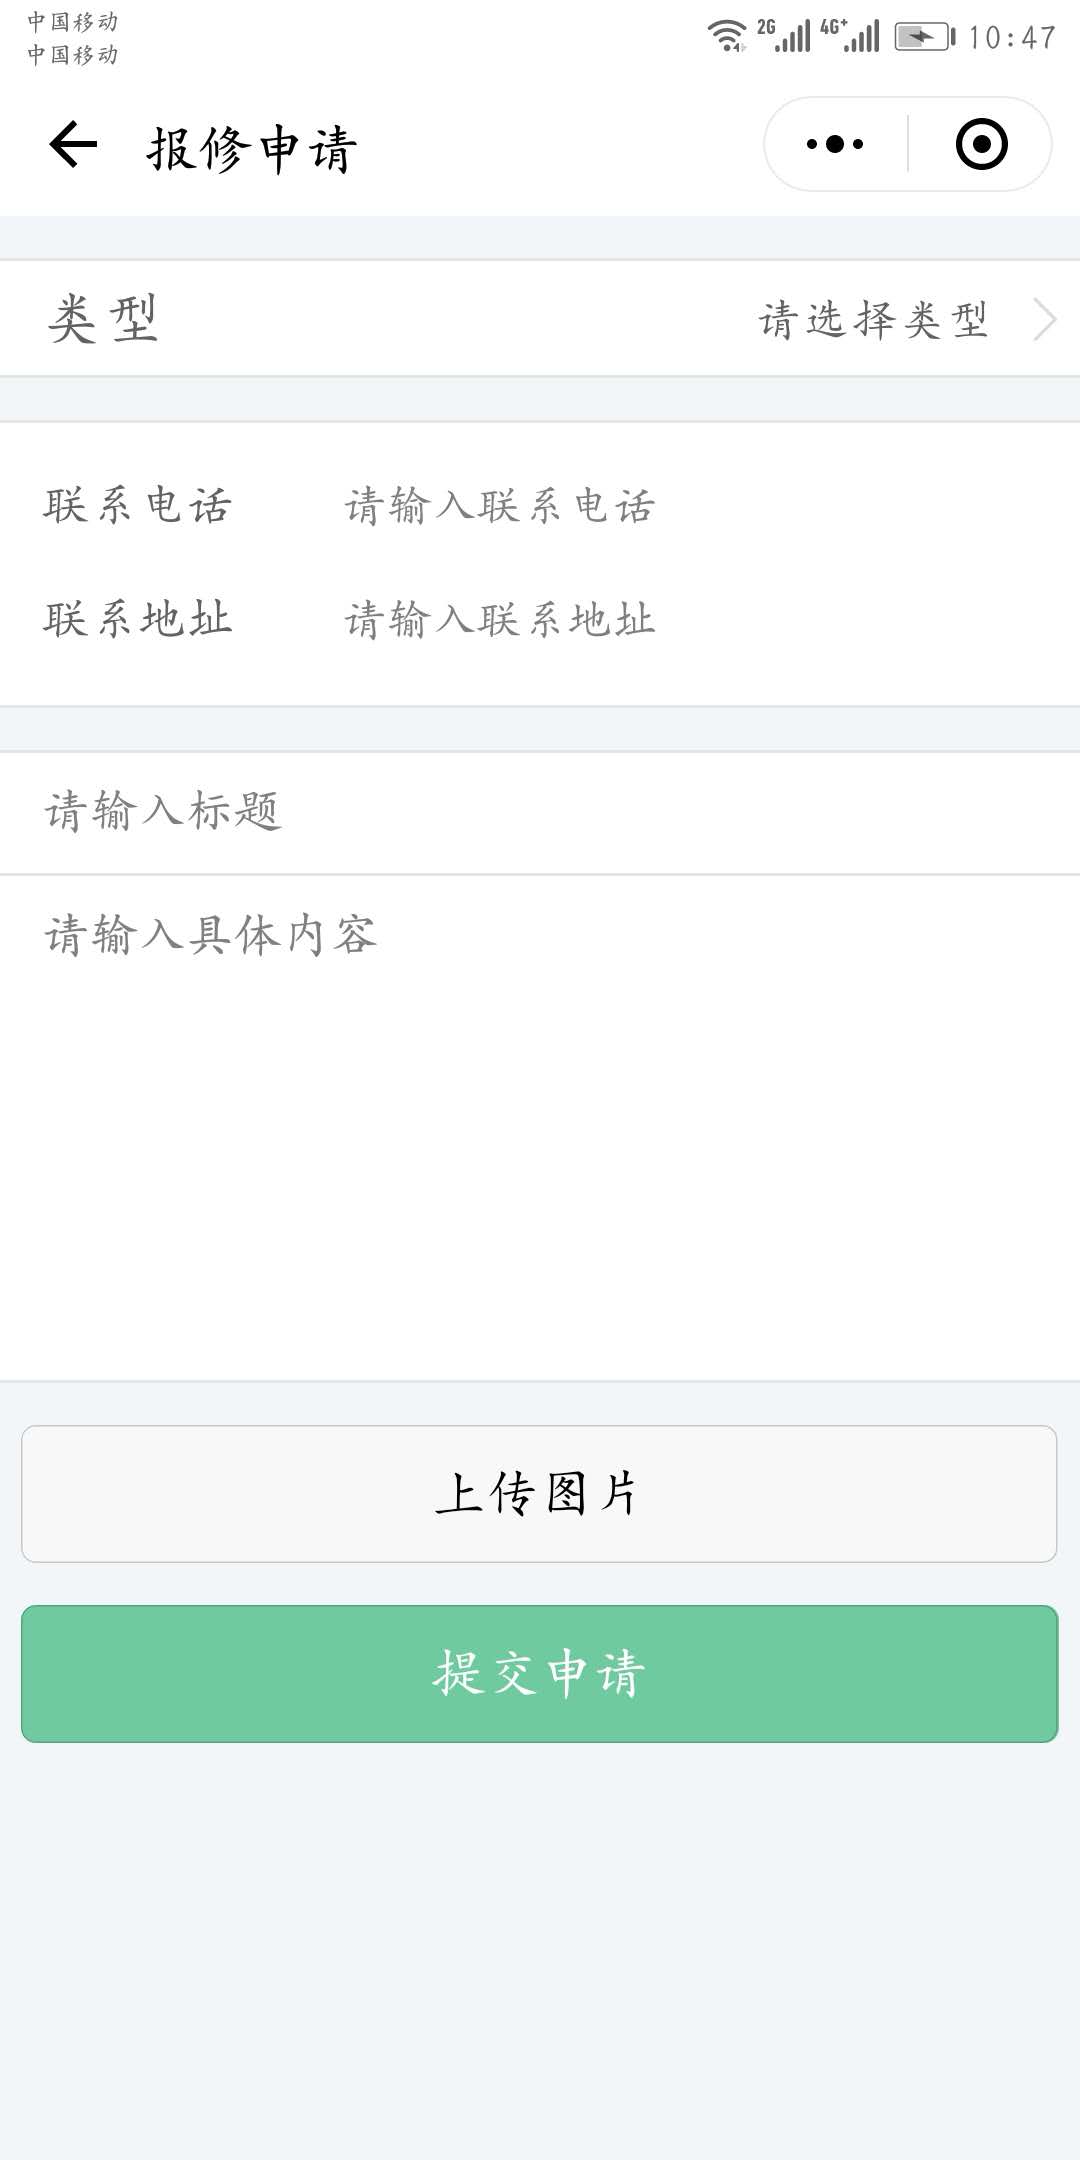
Task: Tap the battery status icon
Action: coord(925,37)
